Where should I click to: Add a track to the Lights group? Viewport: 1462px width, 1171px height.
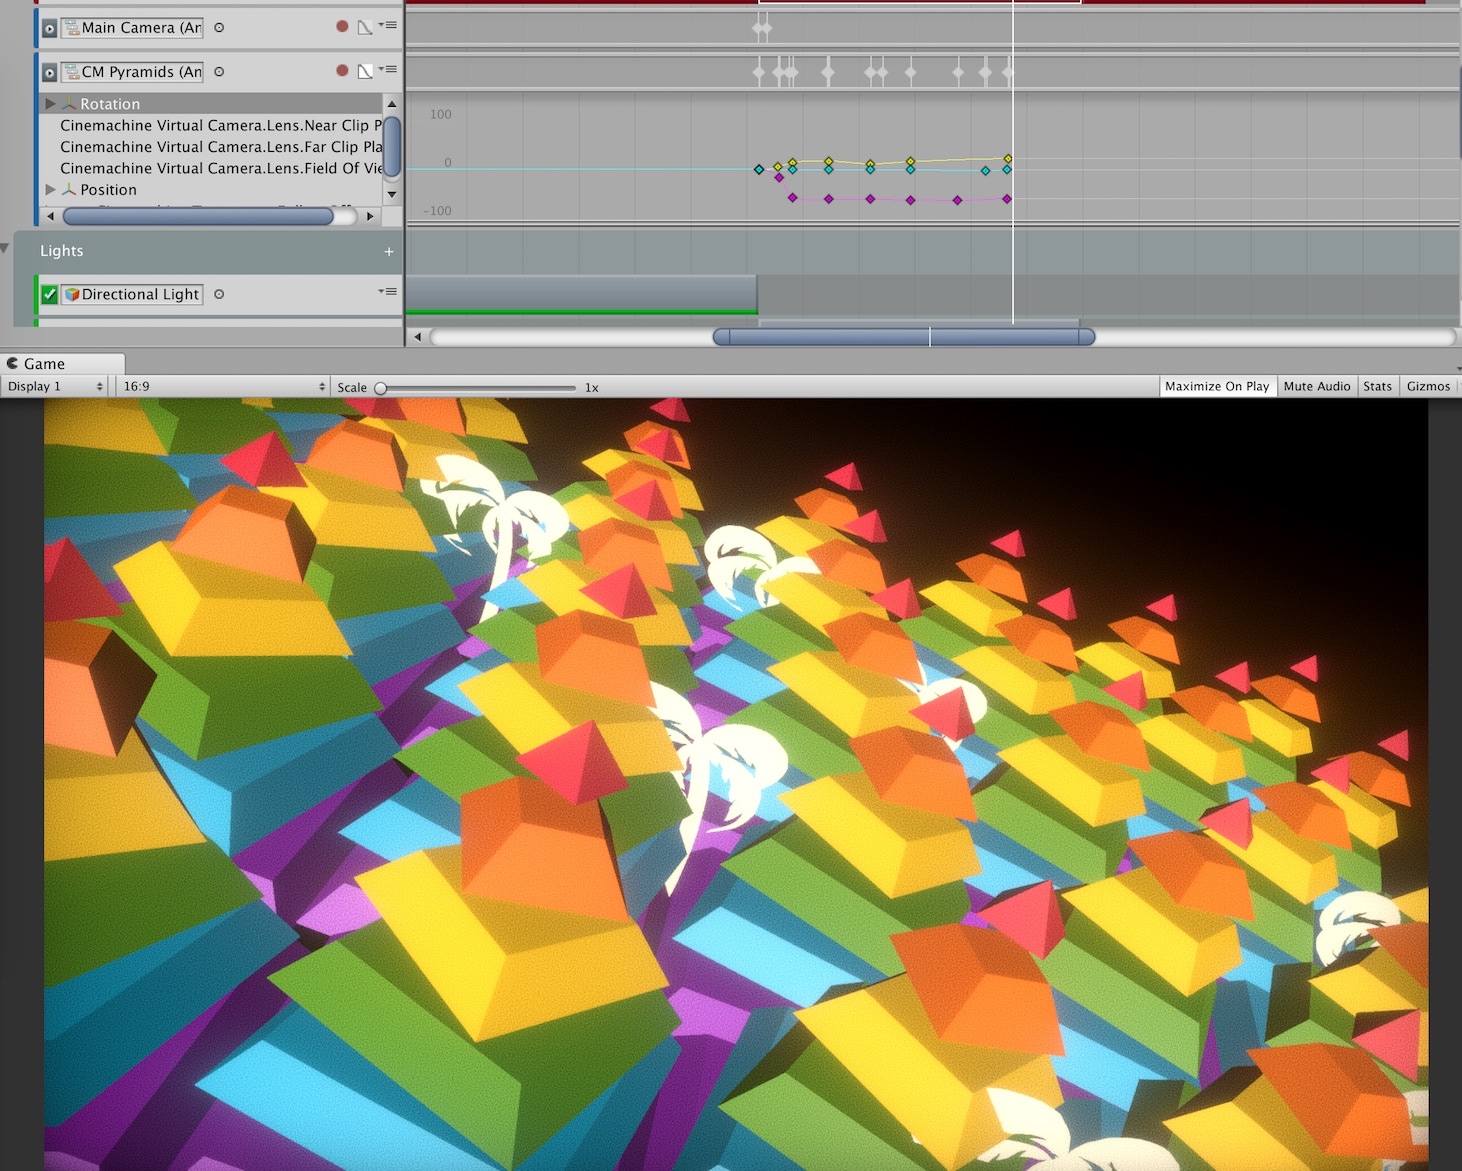click(x=389, y=252)
